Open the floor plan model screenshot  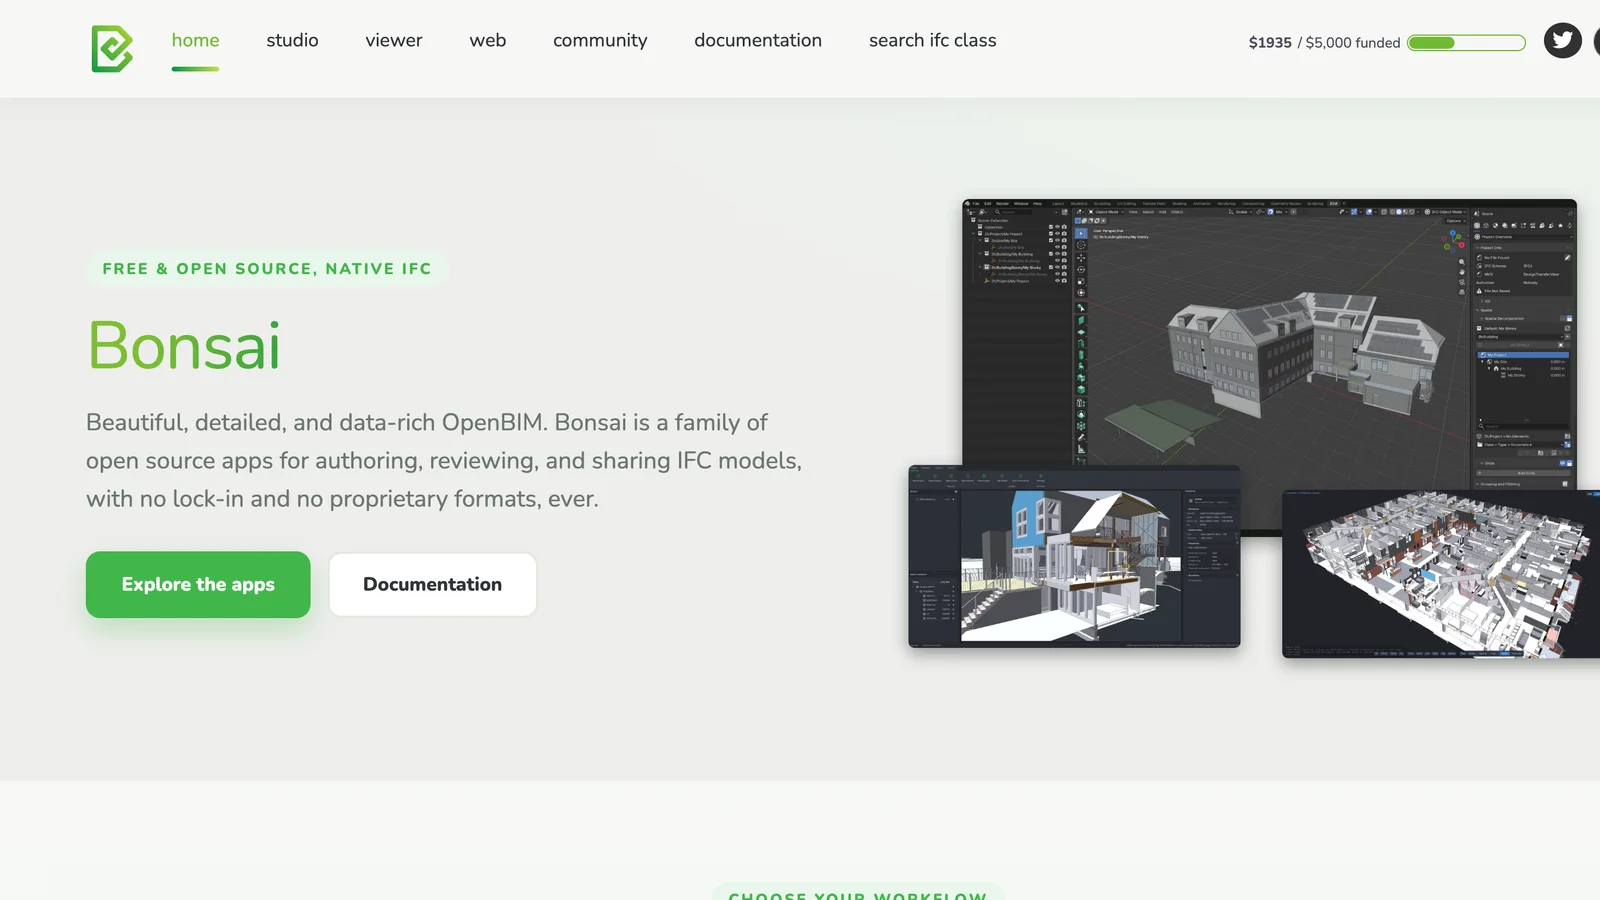[1441, 574]
